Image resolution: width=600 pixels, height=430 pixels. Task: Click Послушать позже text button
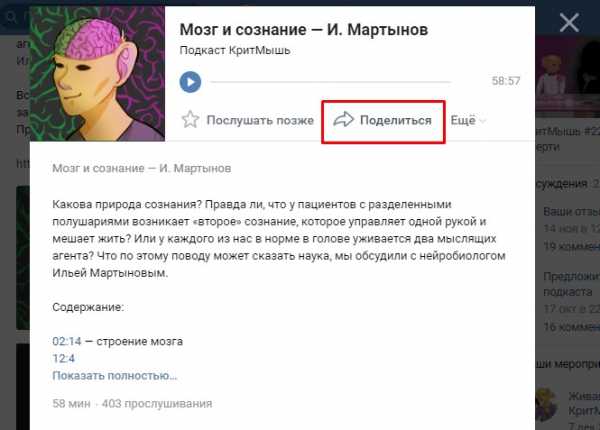pyautogui.click(x=260, y=121)
